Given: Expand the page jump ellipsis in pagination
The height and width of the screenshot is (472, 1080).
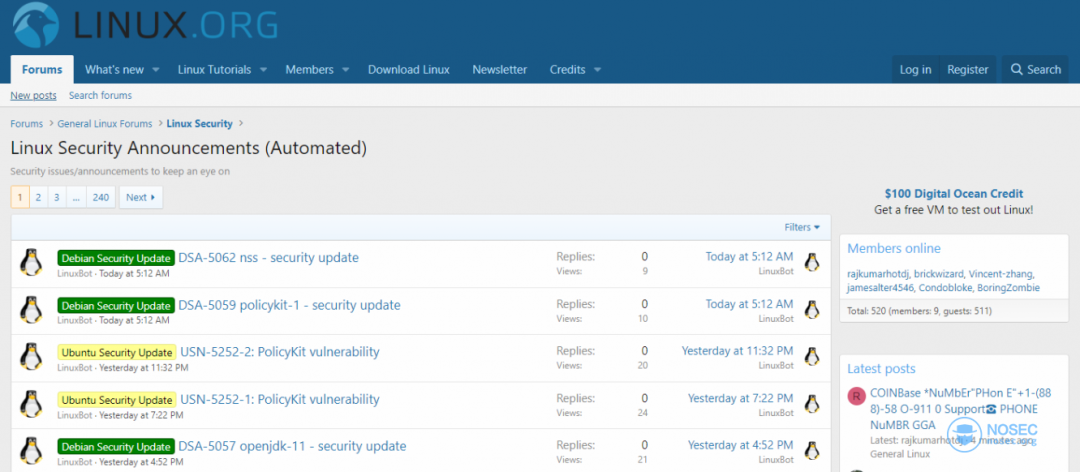Looking at the screenshot, I should [76, 197].
